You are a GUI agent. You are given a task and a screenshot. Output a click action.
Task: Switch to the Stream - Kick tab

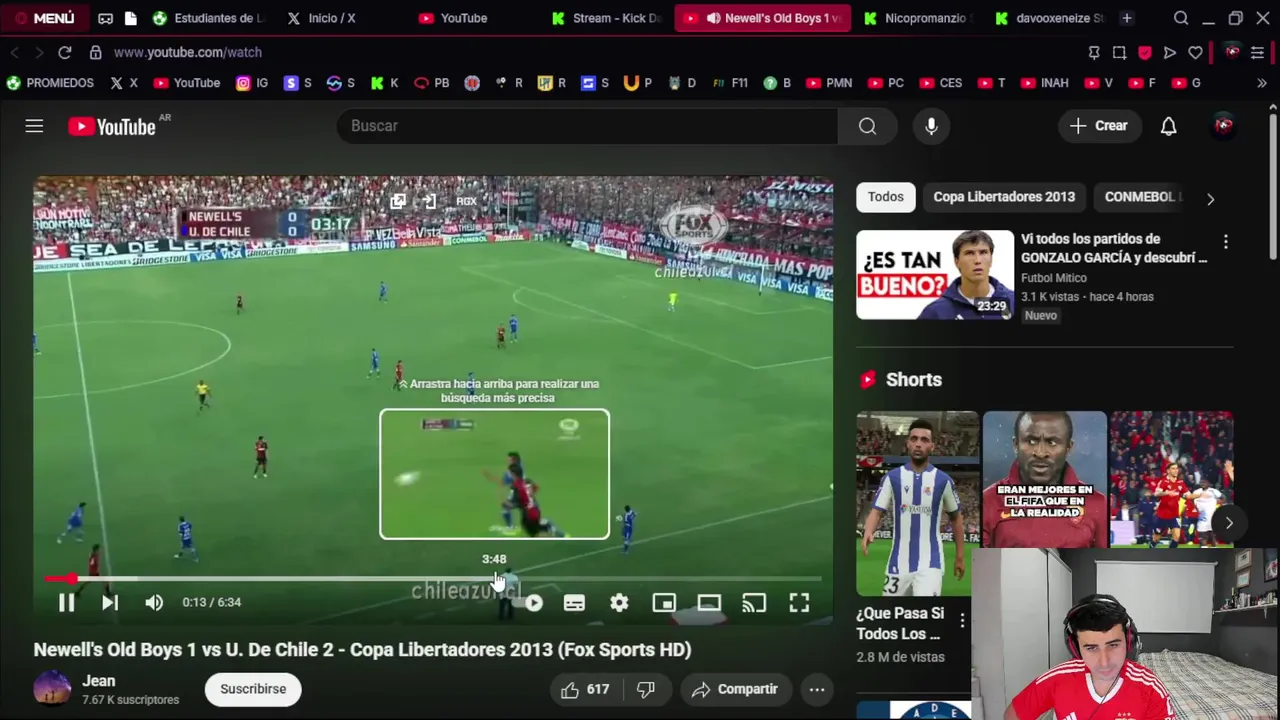pyautogui.click(x=607, y=18)
